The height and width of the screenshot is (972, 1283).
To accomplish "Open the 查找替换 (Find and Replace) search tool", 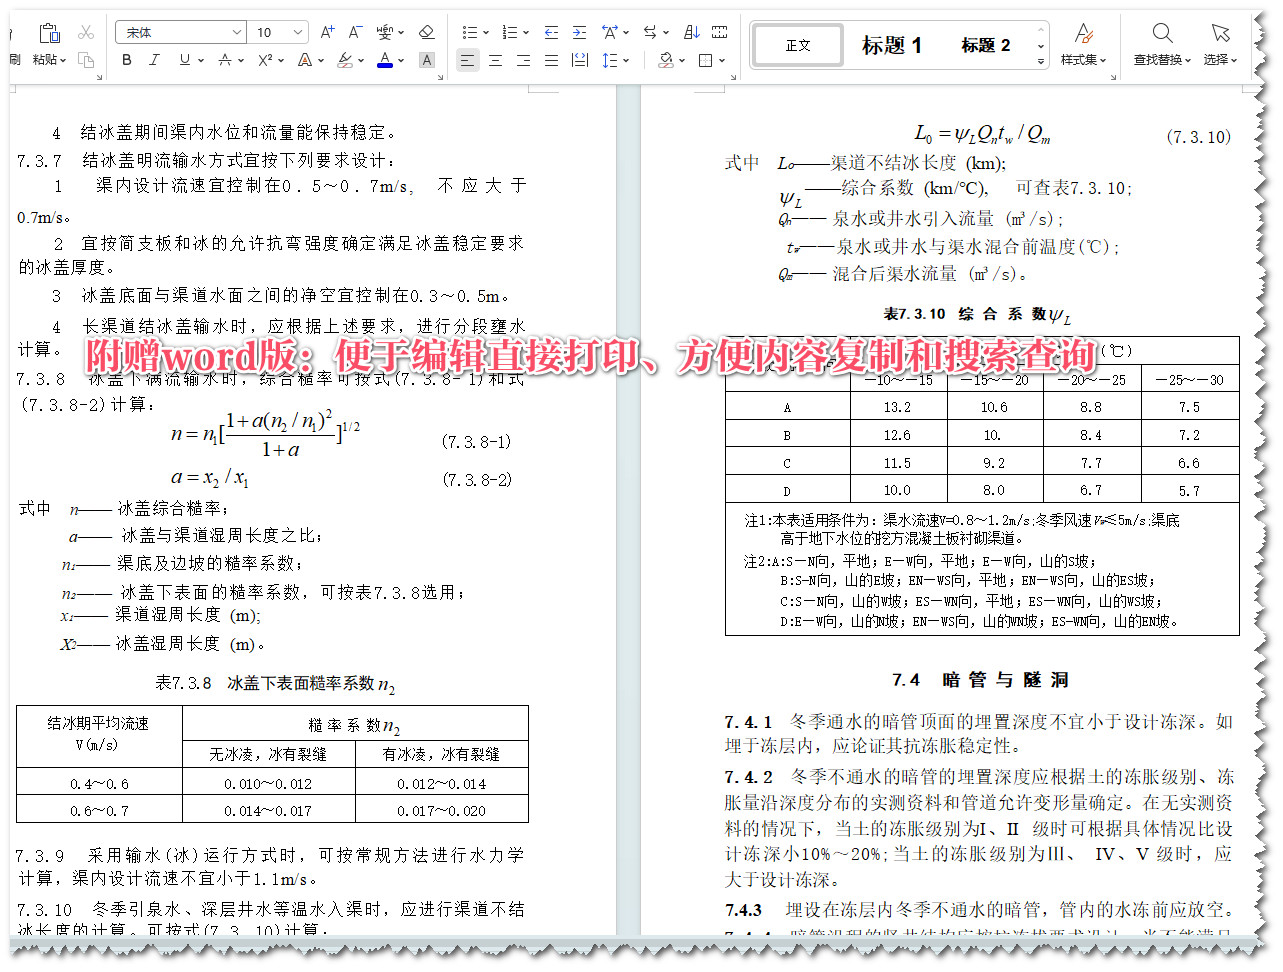I will click(1162, 45).
